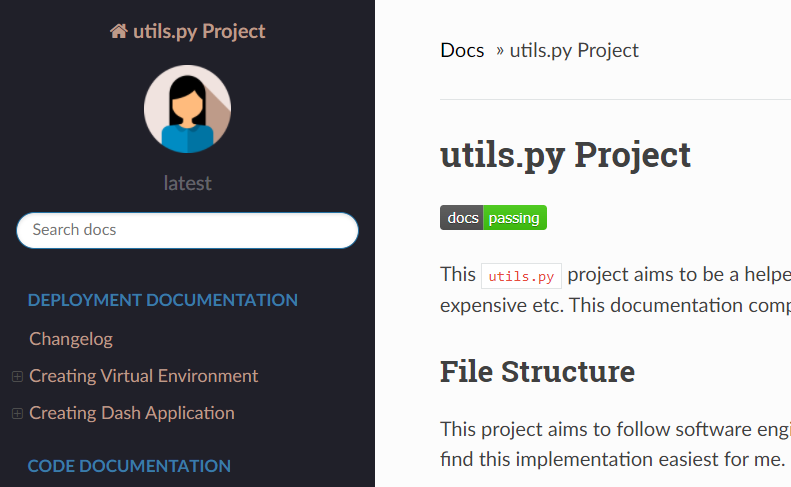
Task: Click the home icon in the sidebar header
Action: click(x=119, y=31)
